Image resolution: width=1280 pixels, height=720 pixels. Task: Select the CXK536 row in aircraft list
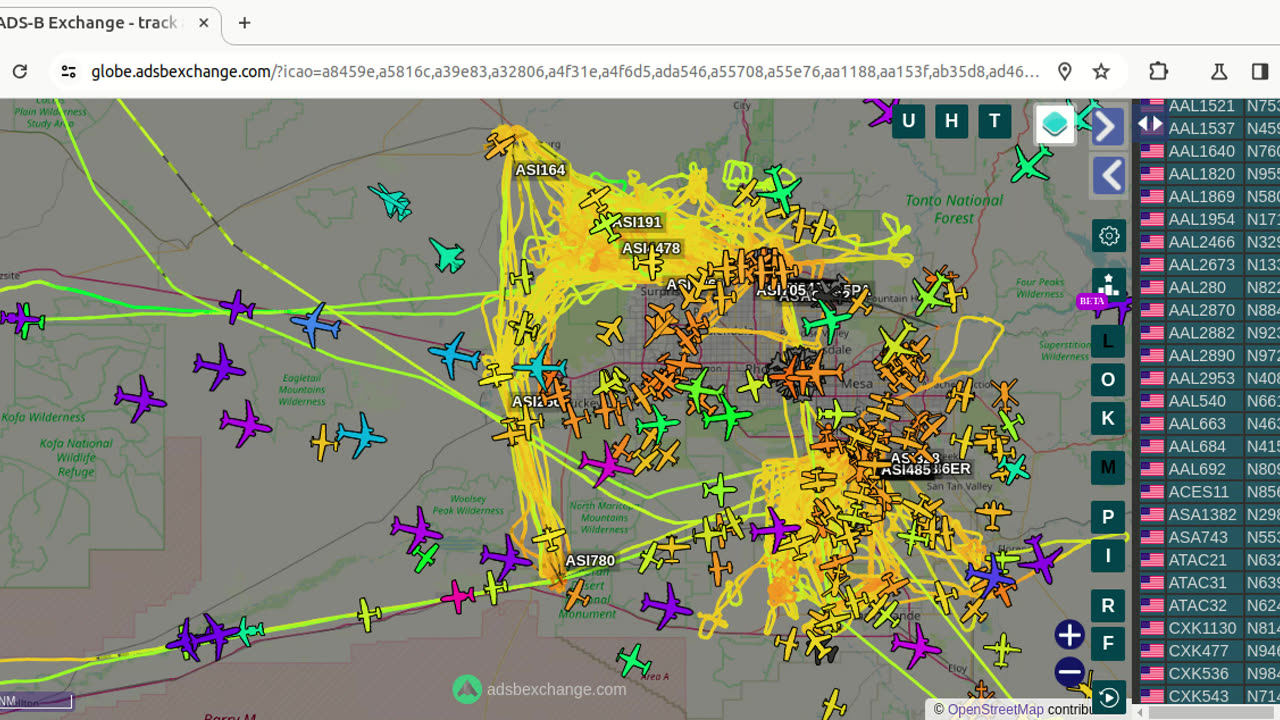pyautogui.click(x=1208, y=674)
